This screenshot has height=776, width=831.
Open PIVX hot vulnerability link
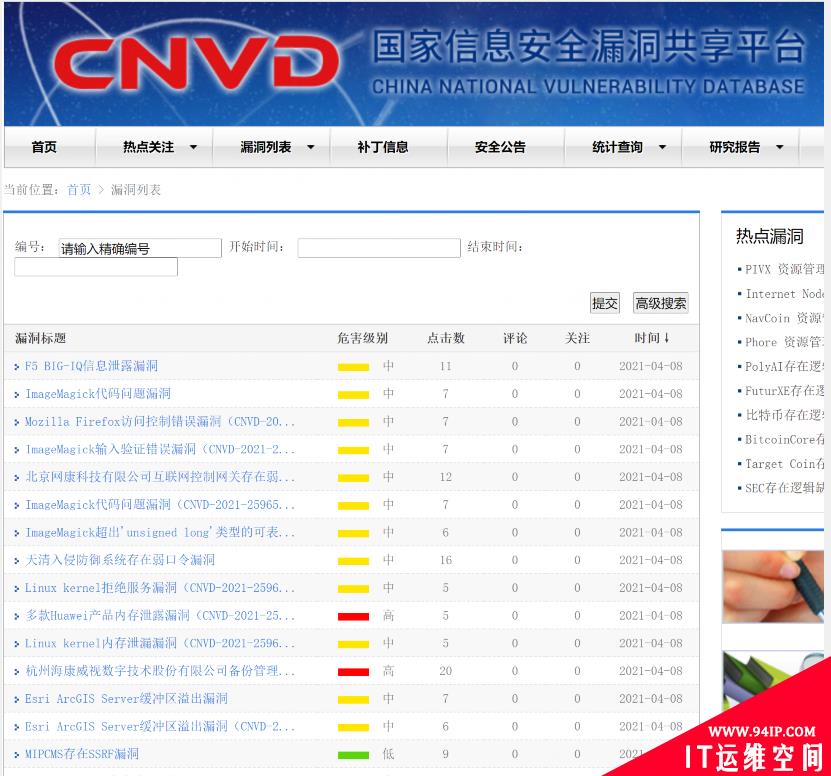[x=784, y=269]
